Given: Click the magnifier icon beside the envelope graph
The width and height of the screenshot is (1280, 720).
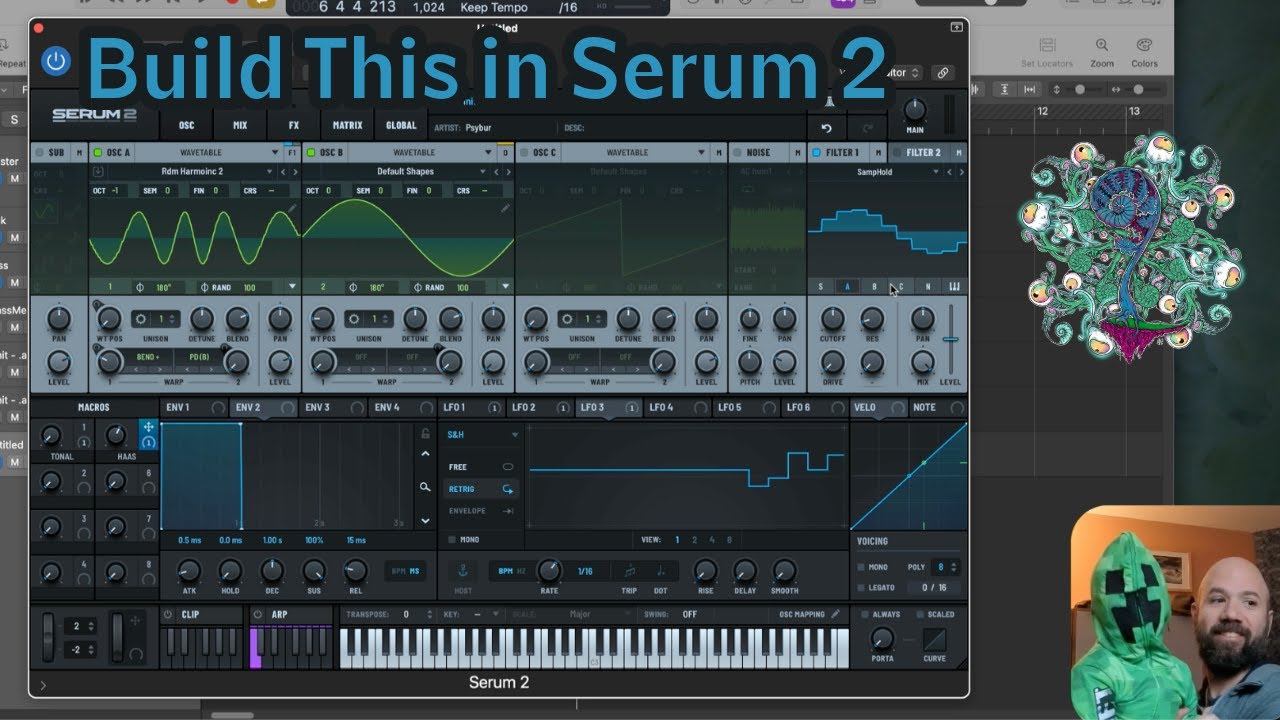Looking at the screenshot, I should pos(425,487).
